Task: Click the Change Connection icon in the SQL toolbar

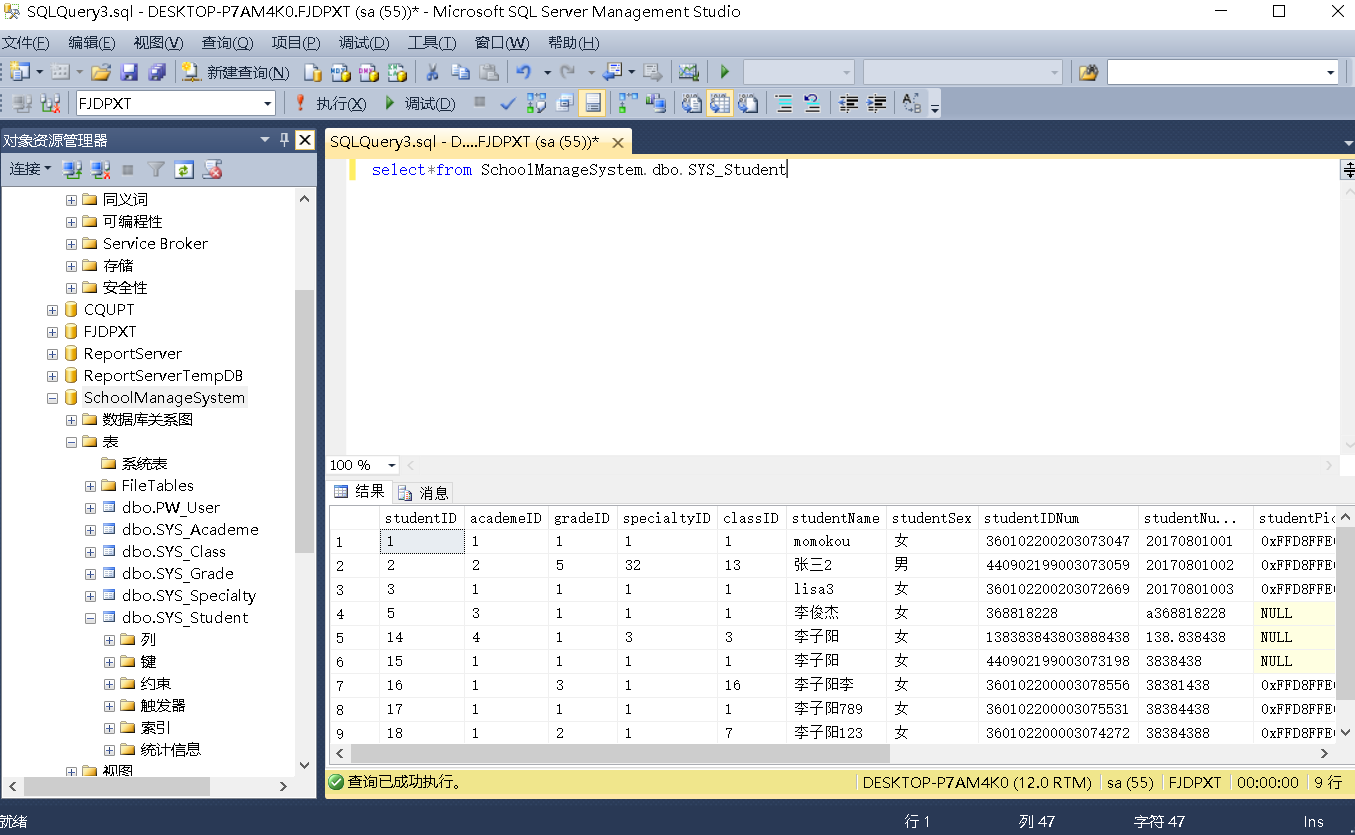Action: [50, 103]
